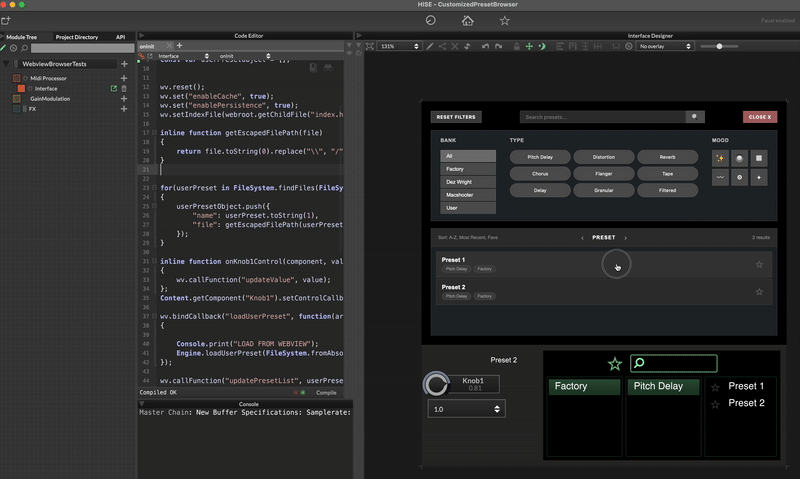The image size is (800, 479).
Task: Toggle the Pitch Delay type filter
Action: 540,158
